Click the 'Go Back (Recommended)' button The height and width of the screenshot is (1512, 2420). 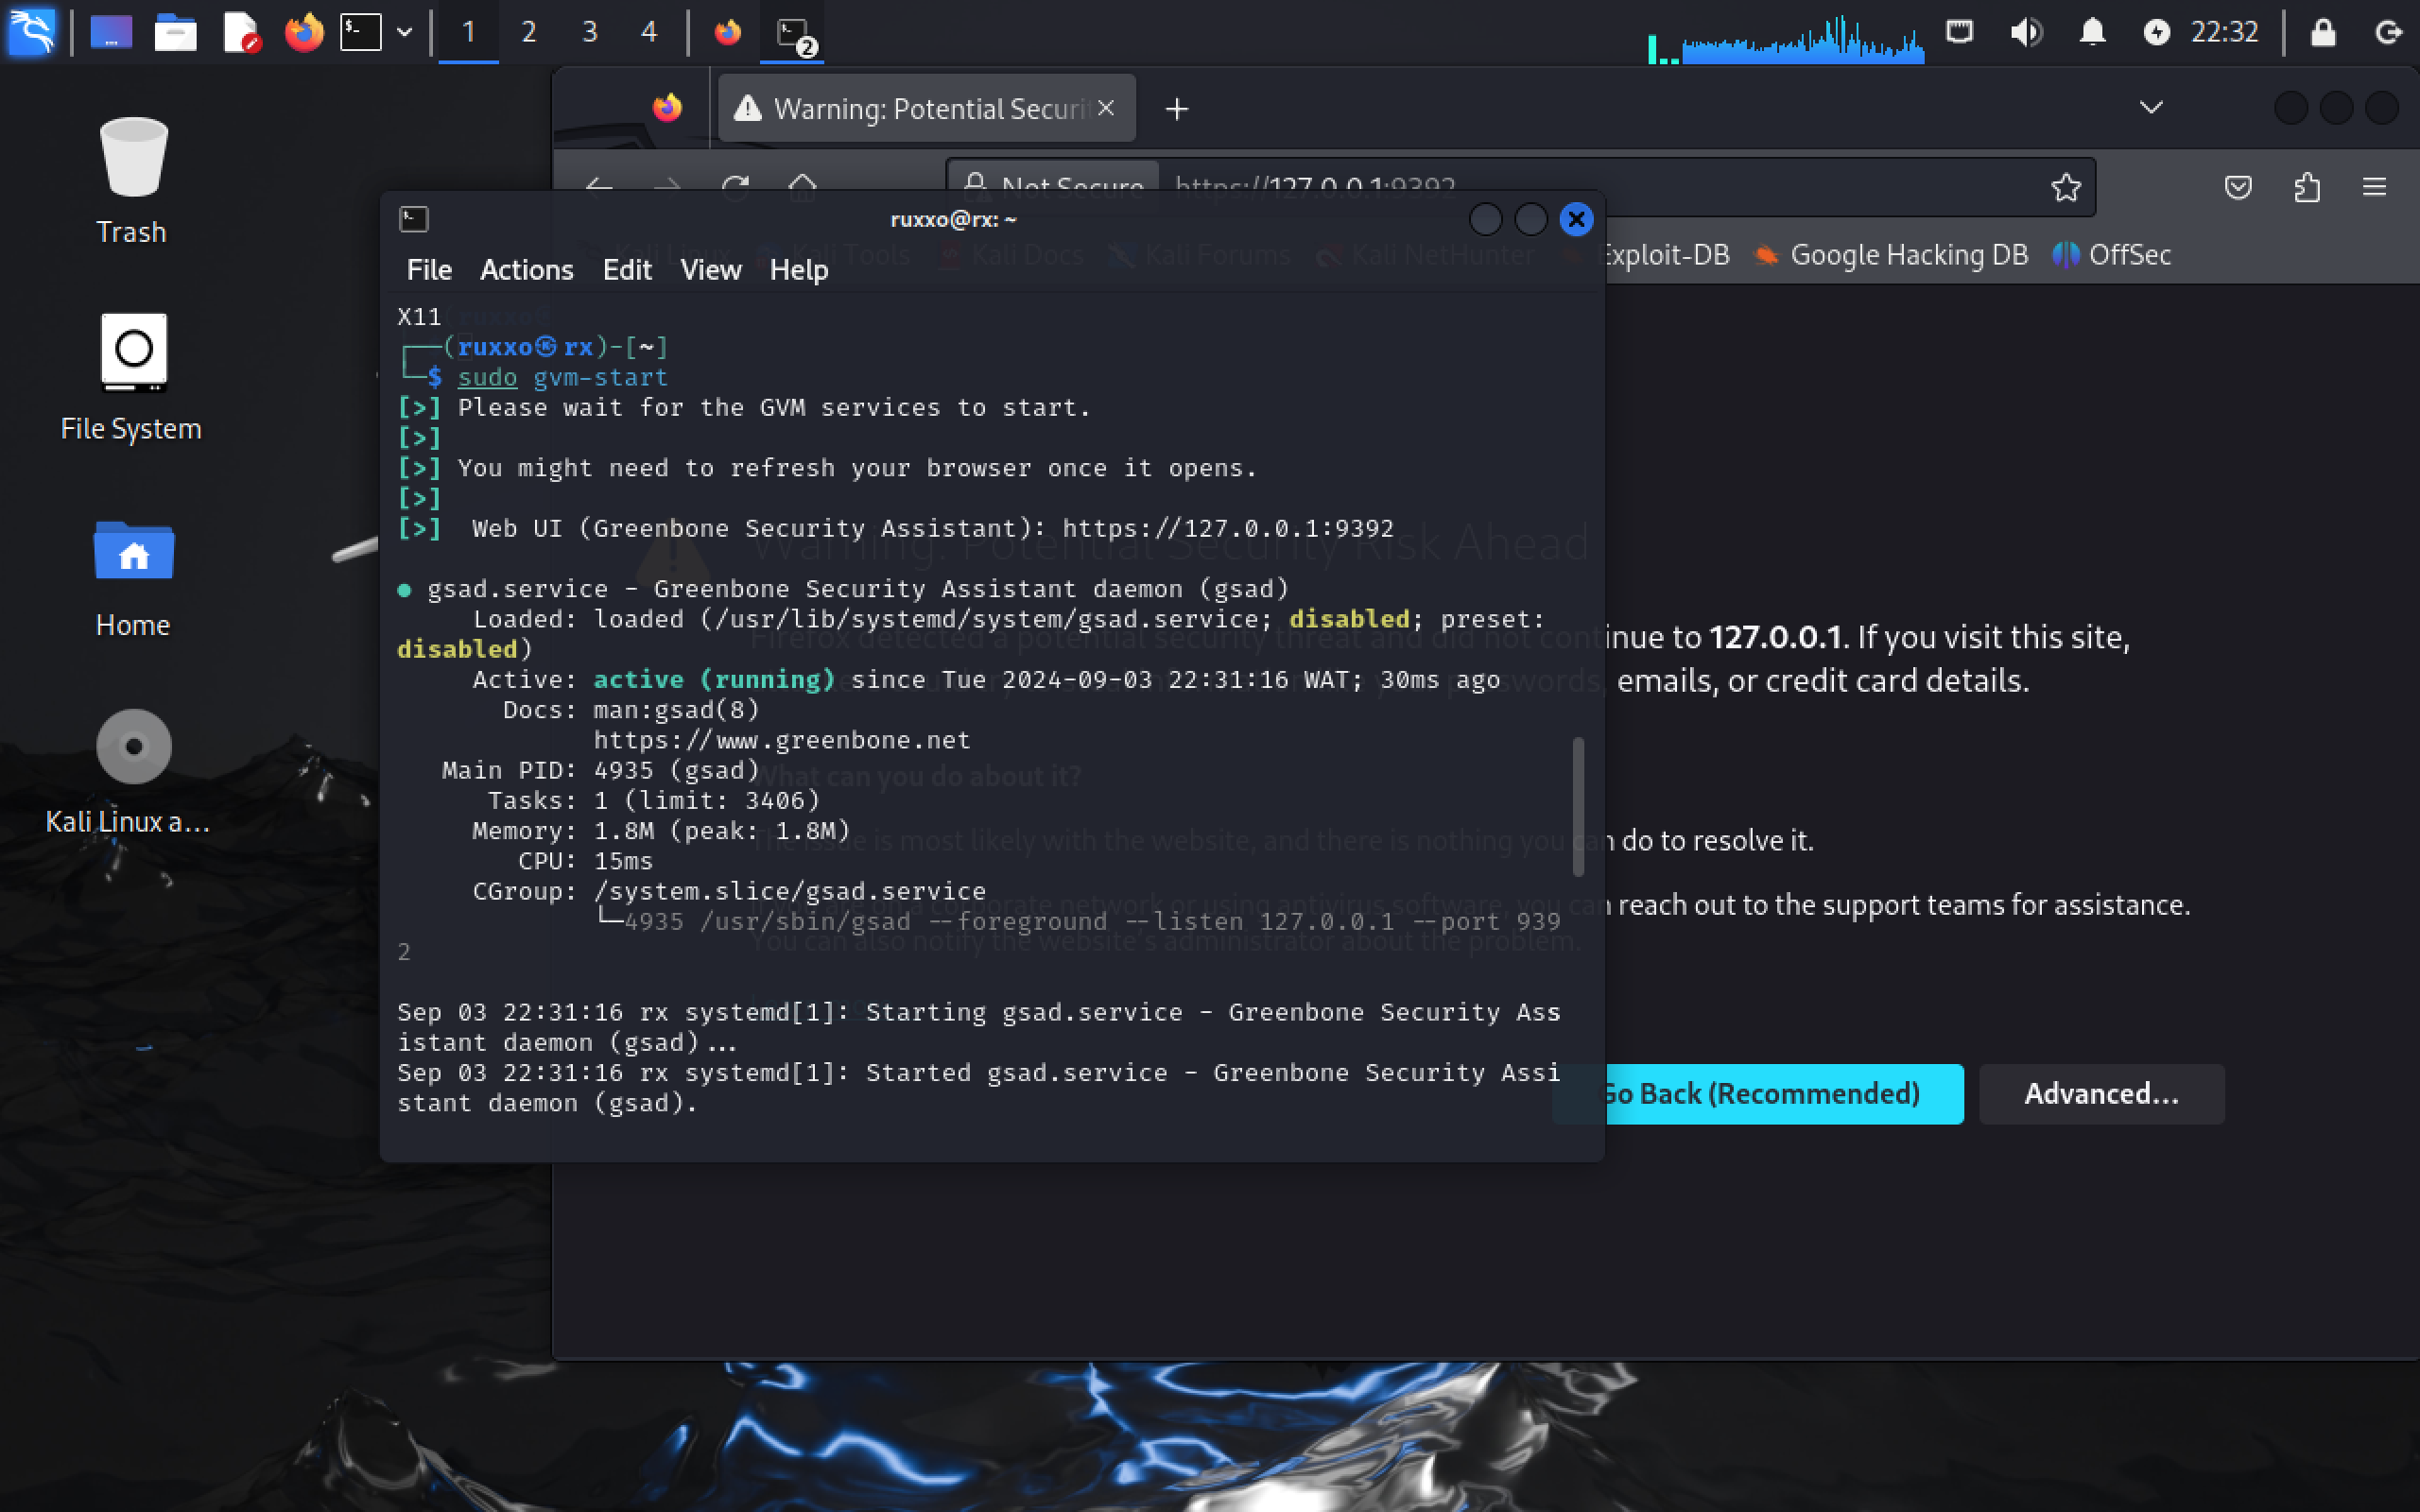pyautogui.click(x=1759, y=1092)
